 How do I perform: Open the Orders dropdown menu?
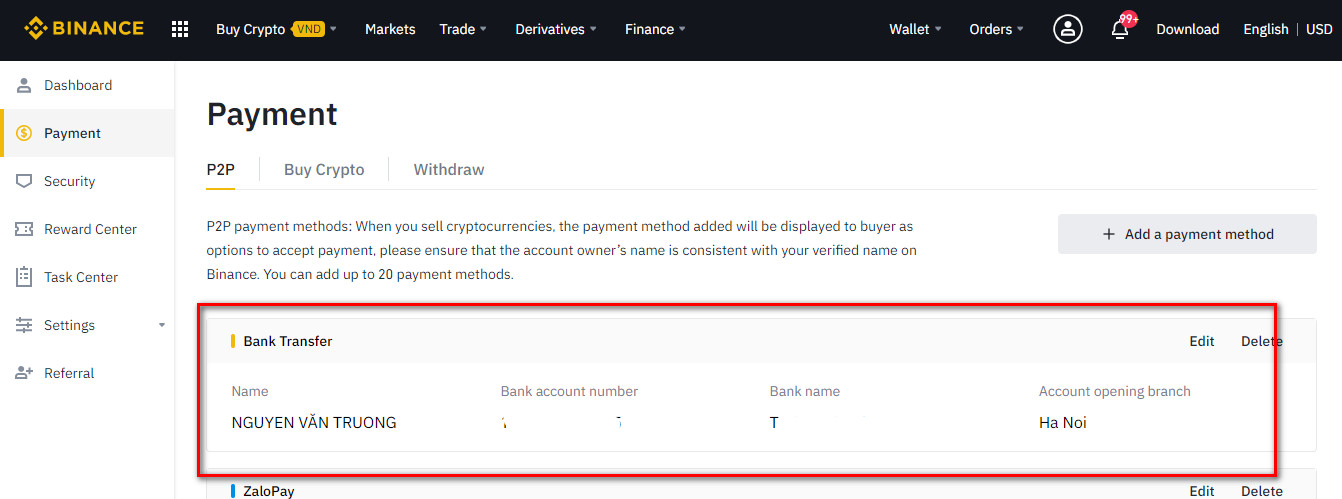(996, 29)
